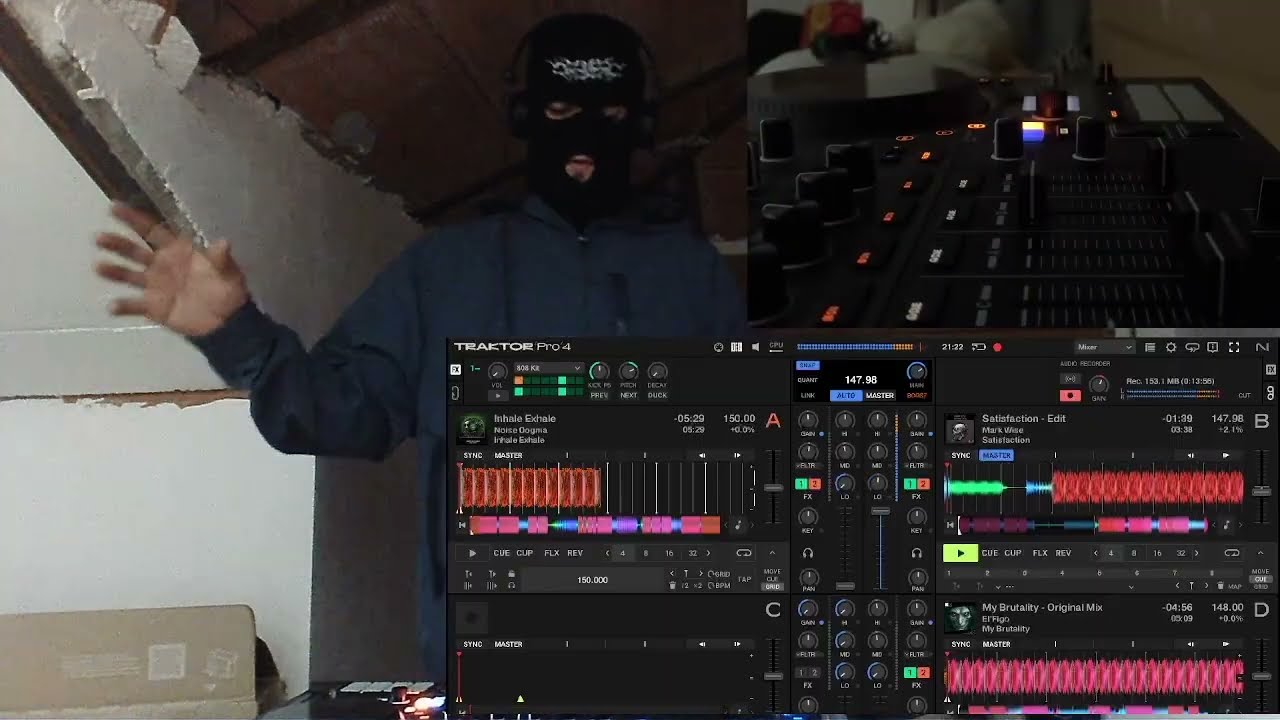Toggle FX panel icon at left edge

point(455,370)
